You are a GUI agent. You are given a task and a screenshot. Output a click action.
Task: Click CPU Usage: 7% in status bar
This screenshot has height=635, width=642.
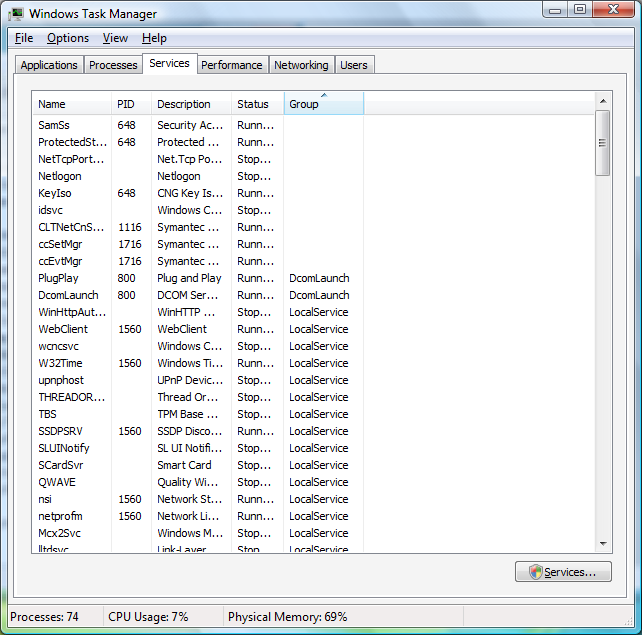point(148,617)
